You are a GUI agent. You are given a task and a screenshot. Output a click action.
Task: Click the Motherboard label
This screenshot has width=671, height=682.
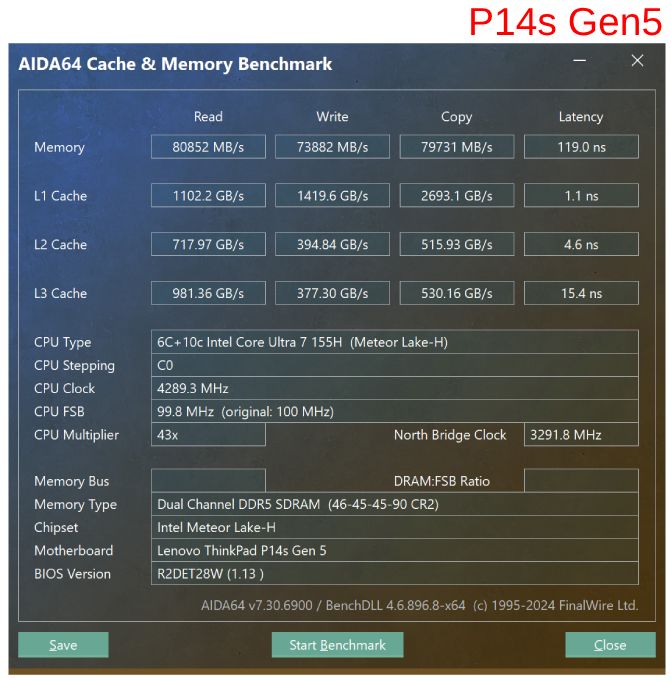(73, 550)
